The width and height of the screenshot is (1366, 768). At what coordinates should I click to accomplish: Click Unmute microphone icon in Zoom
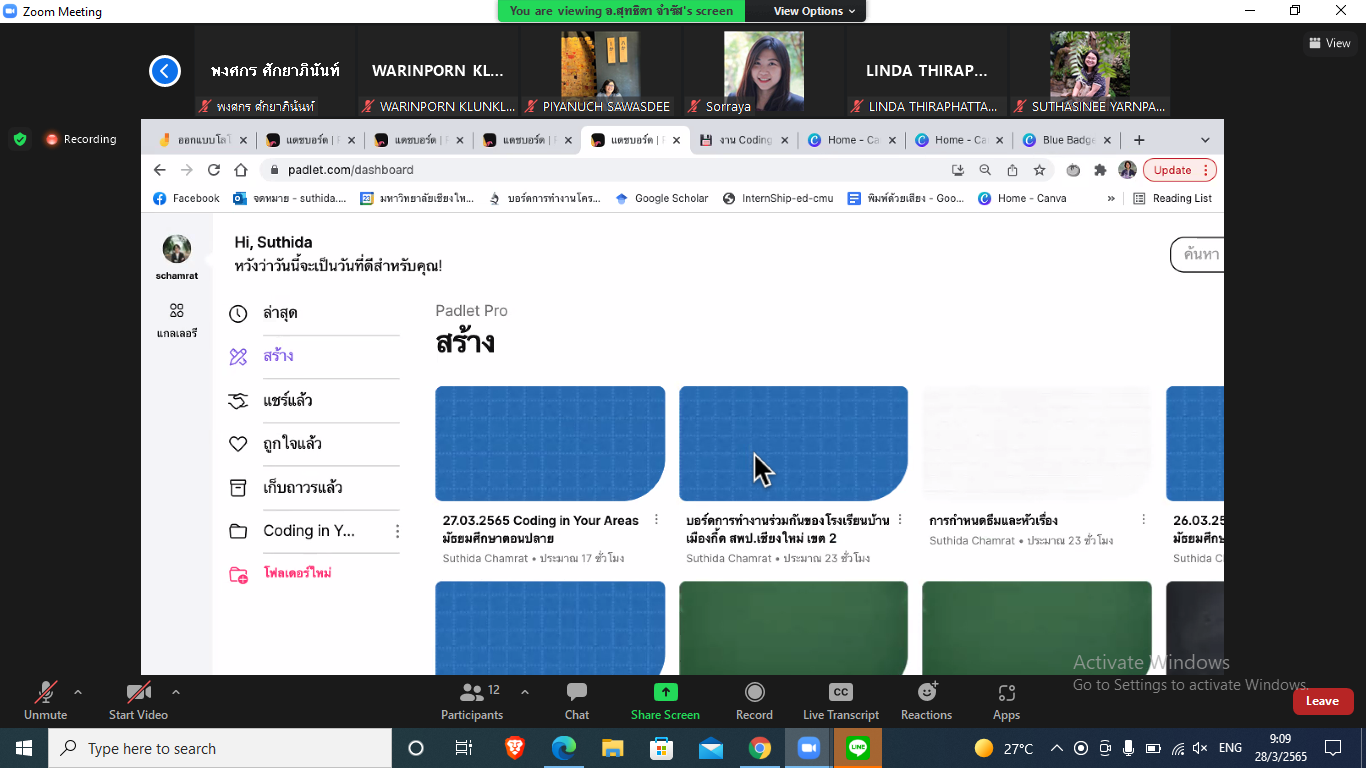45,692
